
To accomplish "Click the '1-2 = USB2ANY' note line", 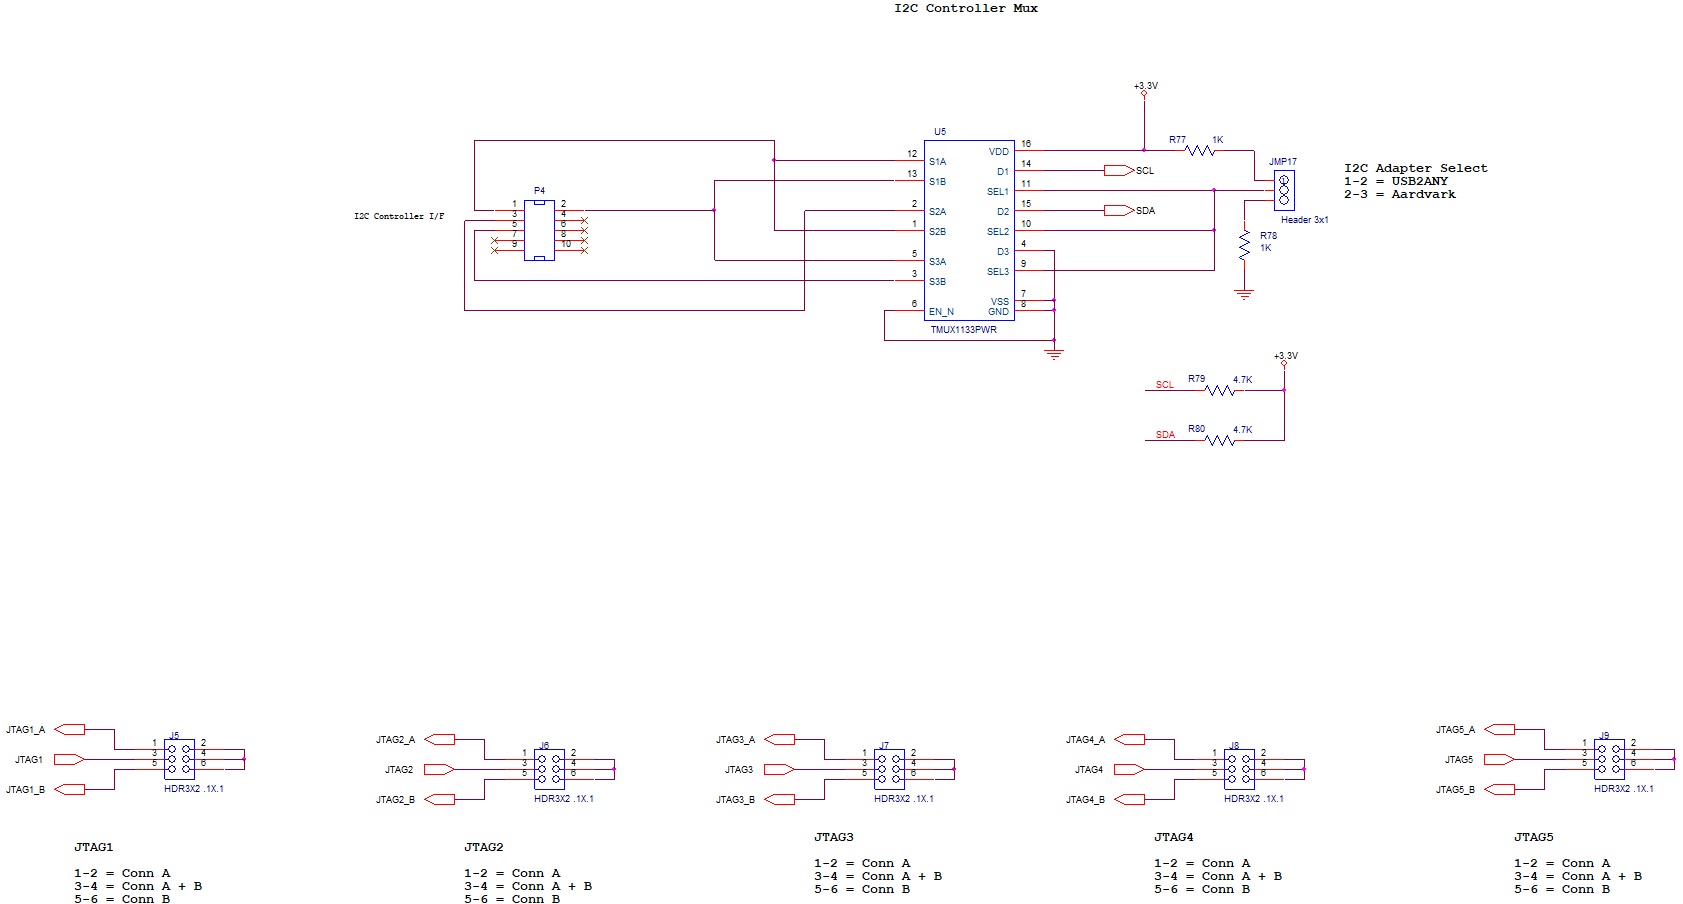I will 1396,181.
